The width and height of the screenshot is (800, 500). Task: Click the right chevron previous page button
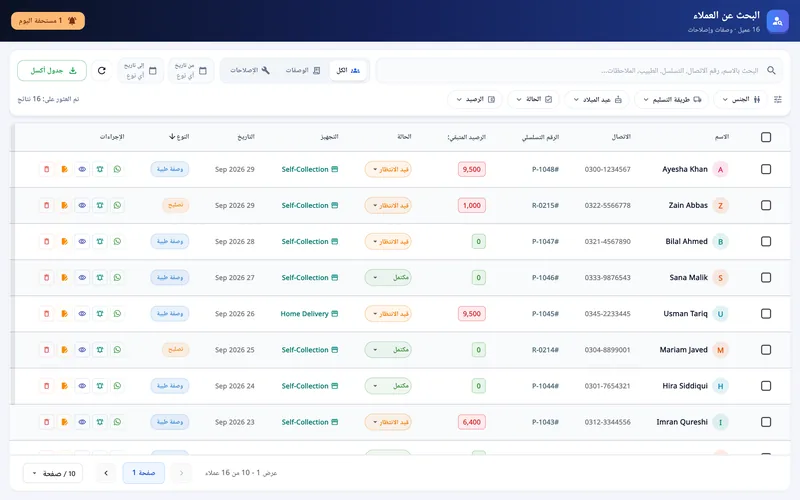tap(181, 473)
